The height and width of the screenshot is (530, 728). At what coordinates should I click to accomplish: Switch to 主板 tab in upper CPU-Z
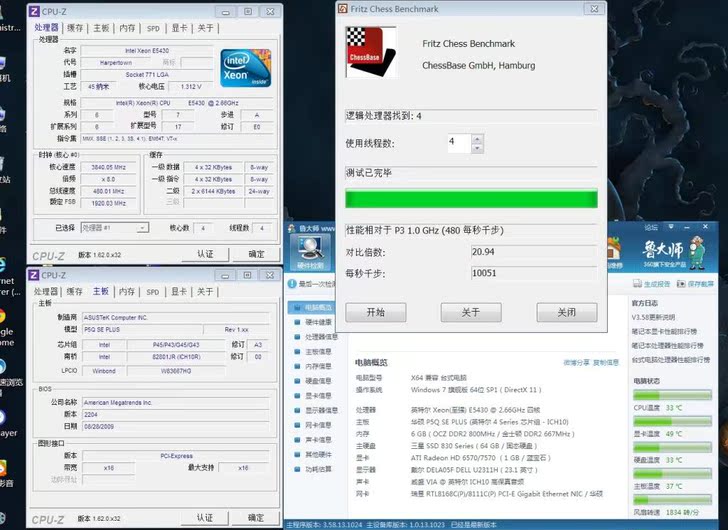[x=101, y=28]
